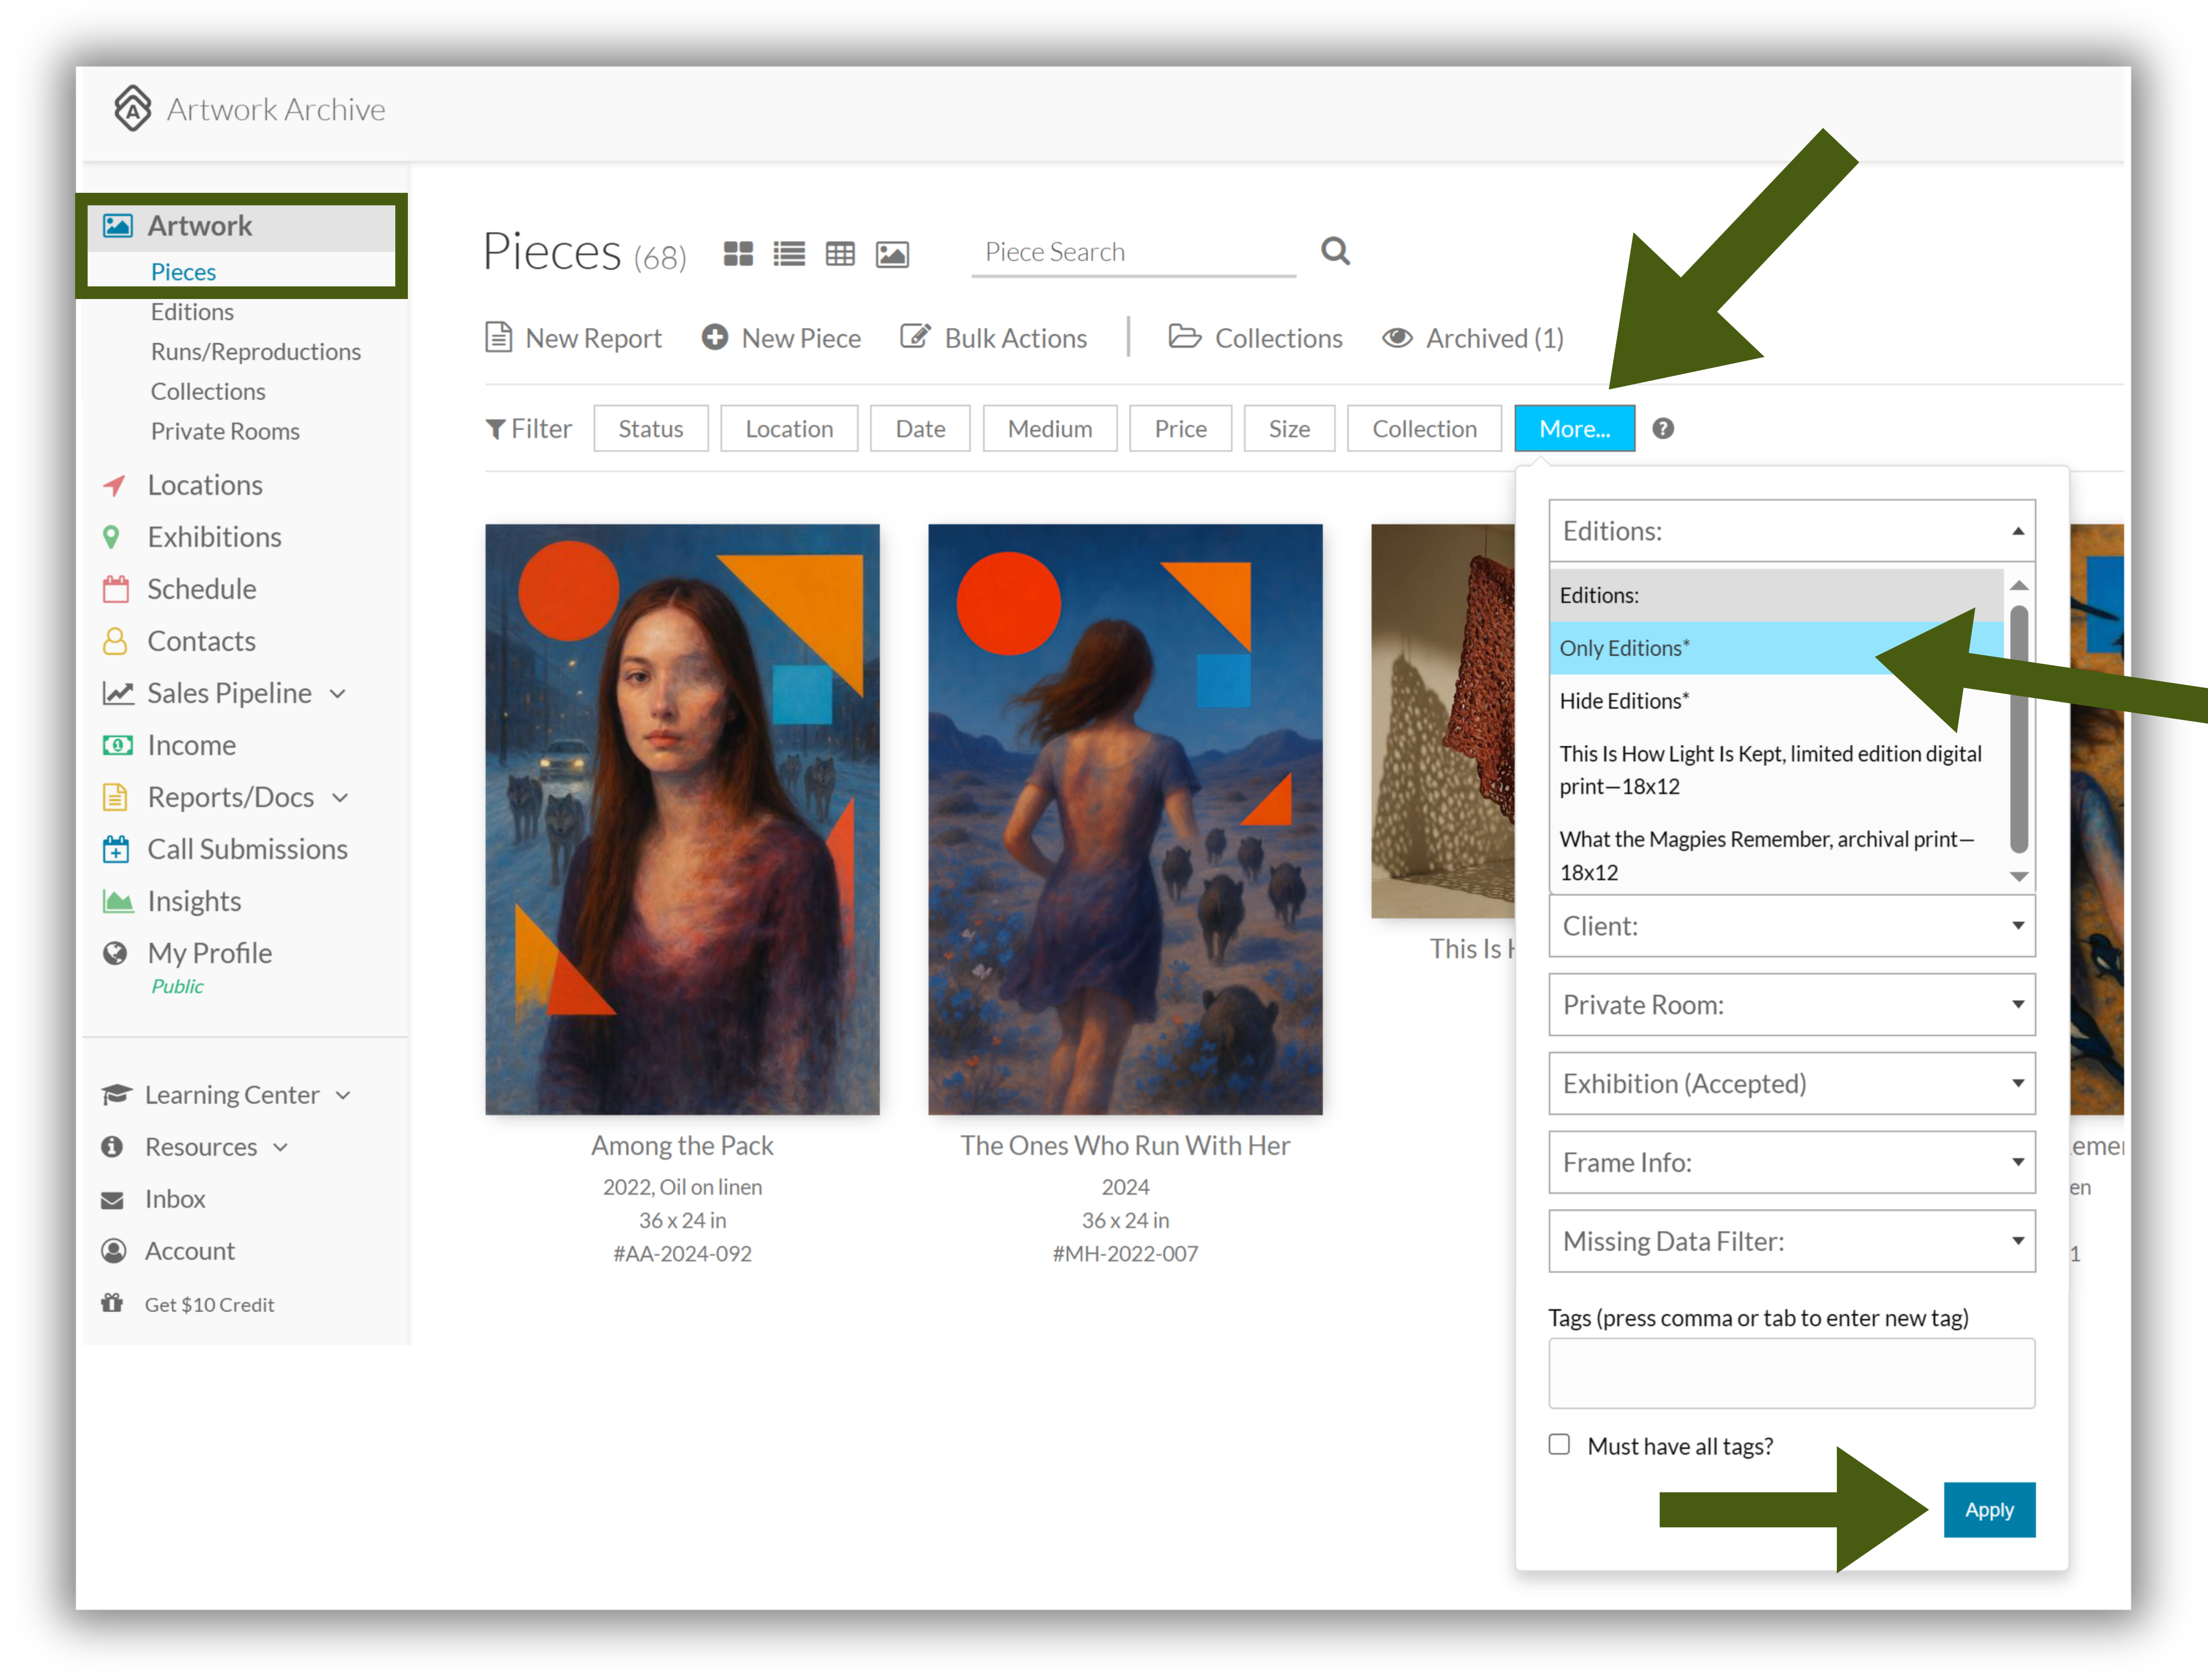Screen dimensions: 2208x1680
Task: Open the Client dropdown
Action: click(1792, 926)
